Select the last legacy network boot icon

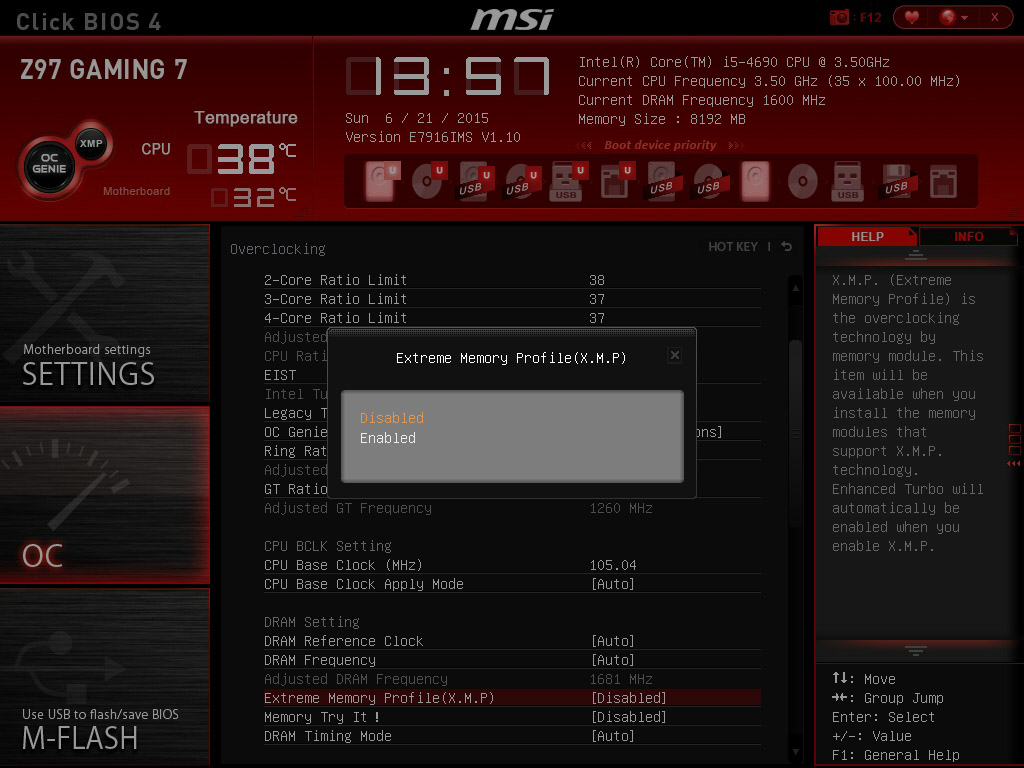tap(944, 181)
